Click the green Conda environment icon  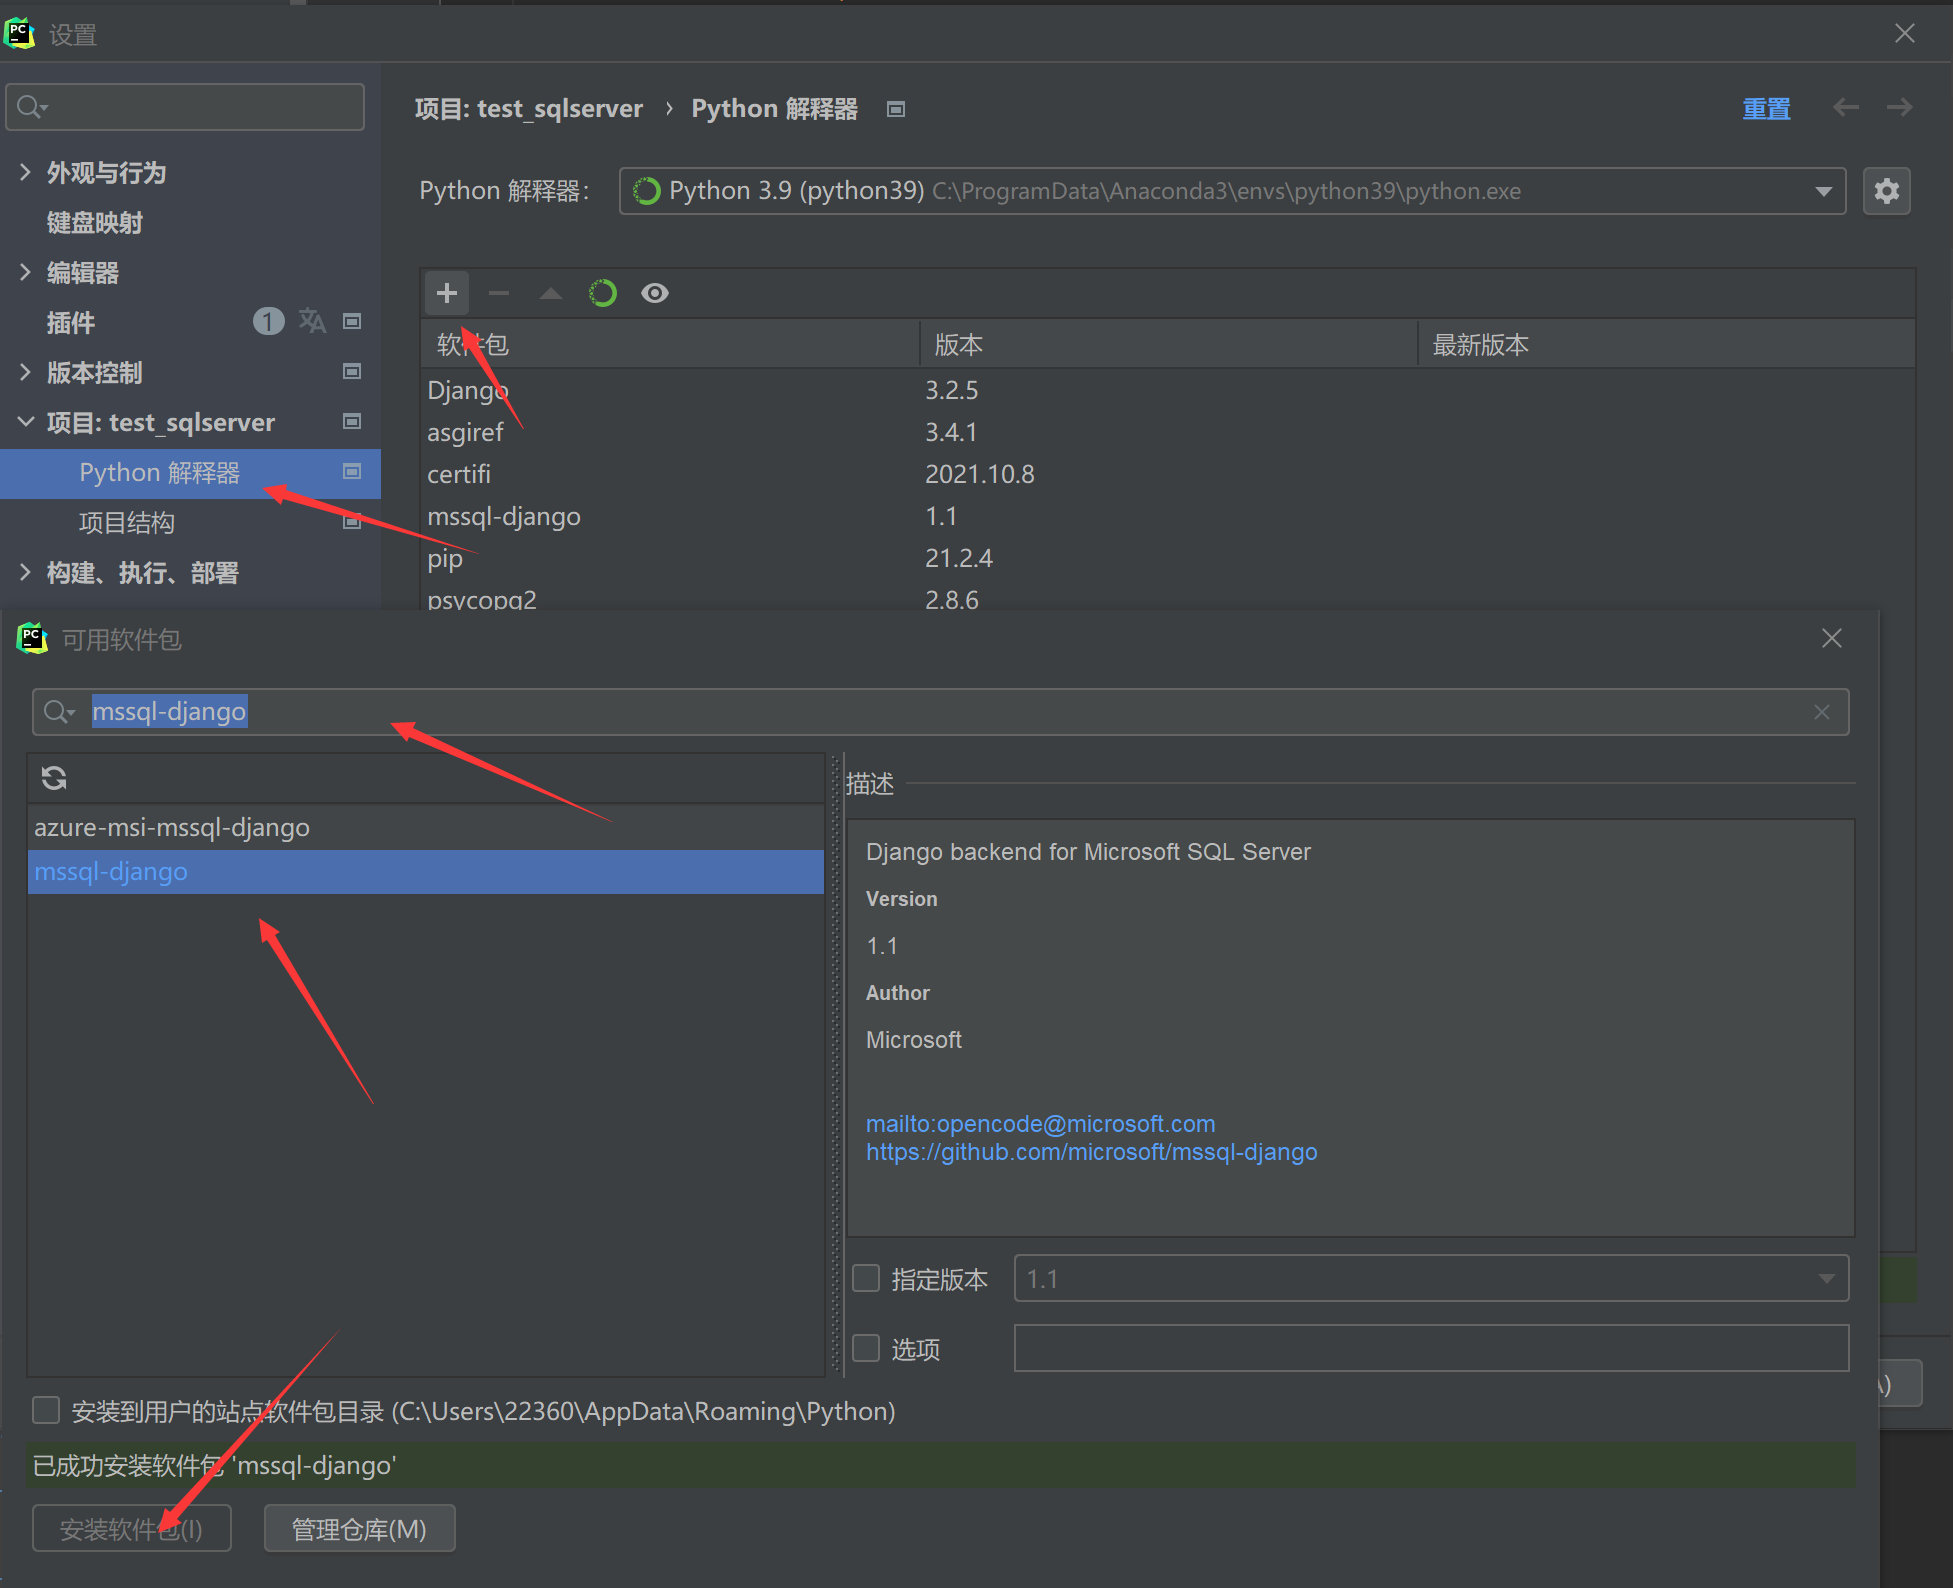(603, 293)
